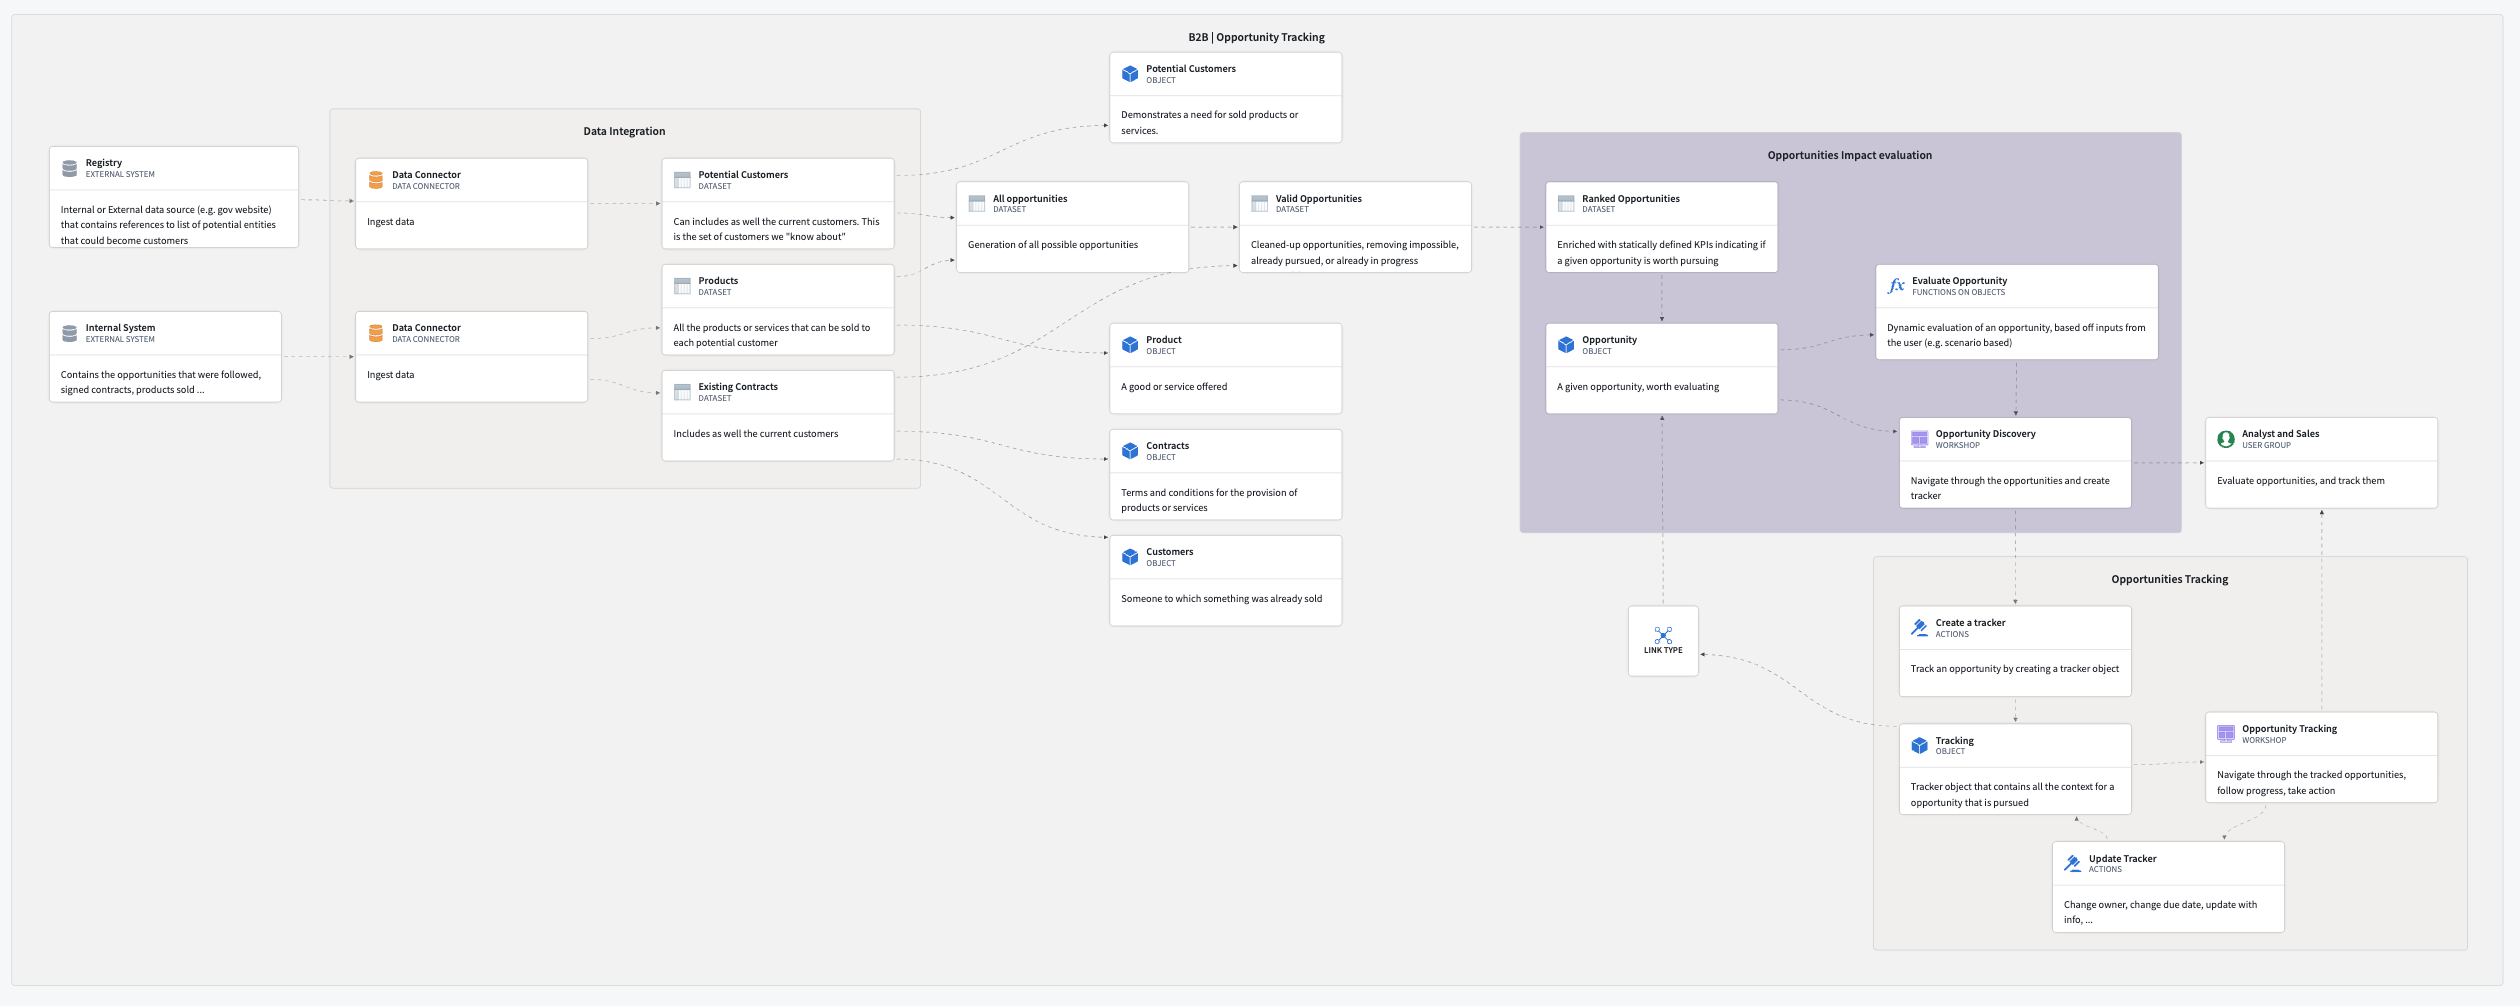Click the Registry external system database icon
The height and width of the screenshot is (1006, 2520).
[70, 168]
